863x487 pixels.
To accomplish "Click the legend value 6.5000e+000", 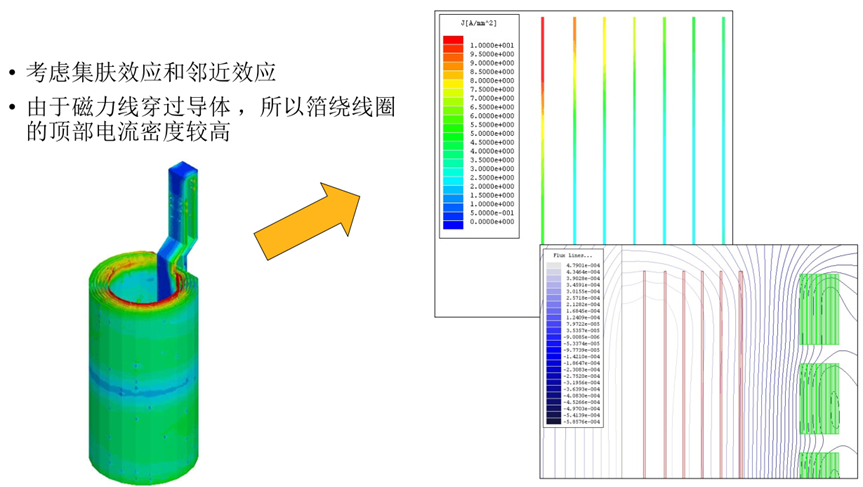I will click(492, 107).
